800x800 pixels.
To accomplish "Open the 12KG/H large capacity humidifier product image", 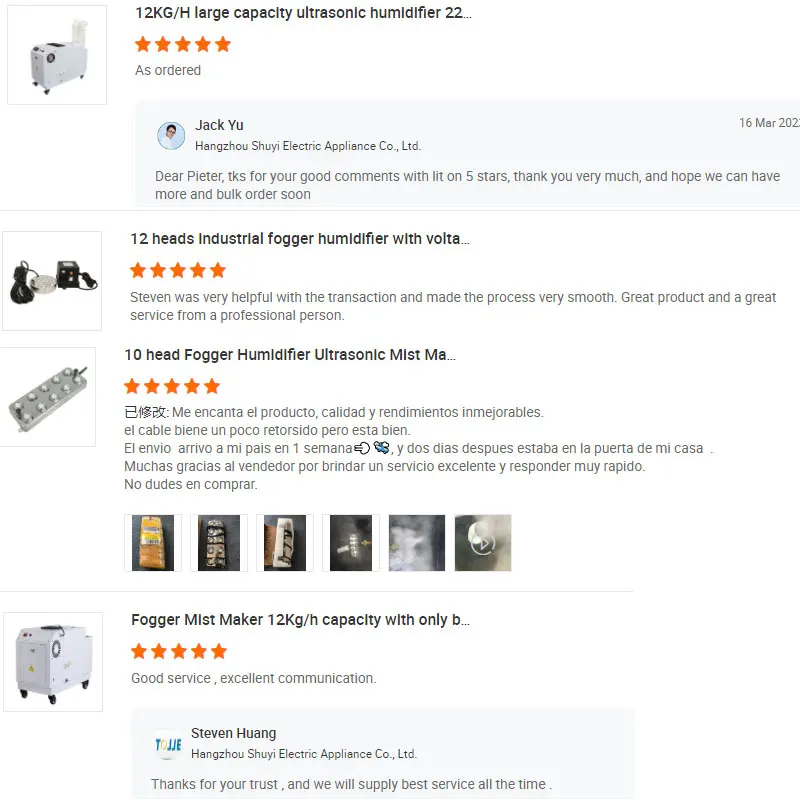I will coord(57,55).
